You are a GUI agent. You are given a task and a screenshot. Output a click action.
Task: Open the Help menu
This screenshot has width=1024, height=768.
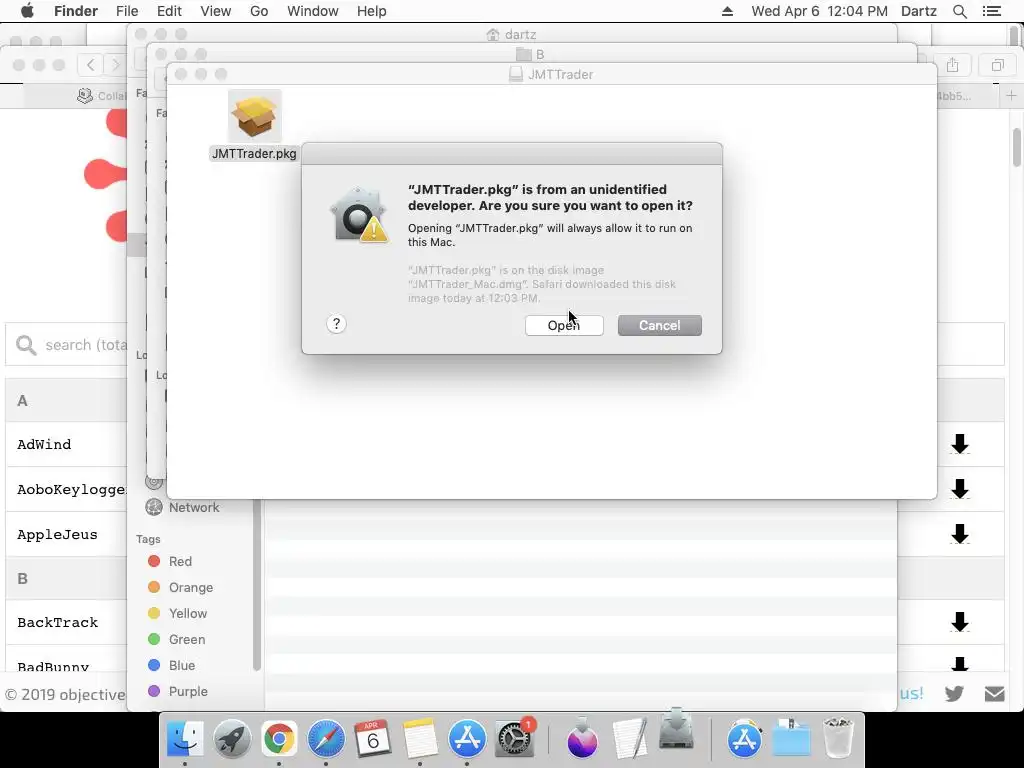point(372,11)
